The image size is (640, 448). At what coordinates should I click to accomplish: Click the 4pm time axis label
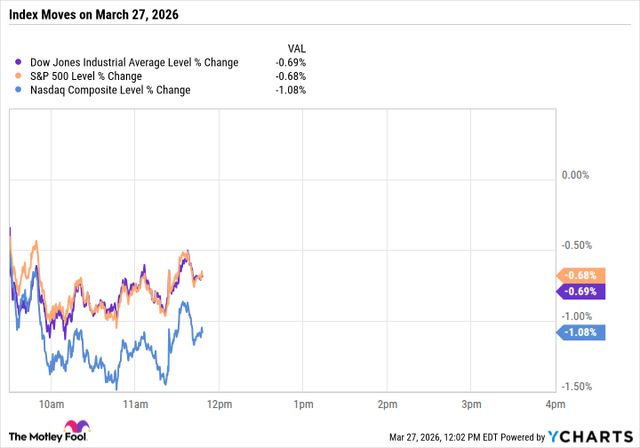click(x=552, y=403)
